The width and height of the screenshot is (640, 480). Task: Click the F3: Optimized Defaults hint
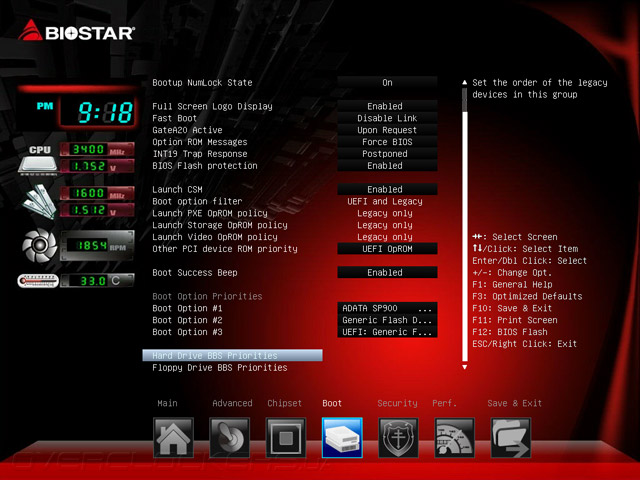527,296
